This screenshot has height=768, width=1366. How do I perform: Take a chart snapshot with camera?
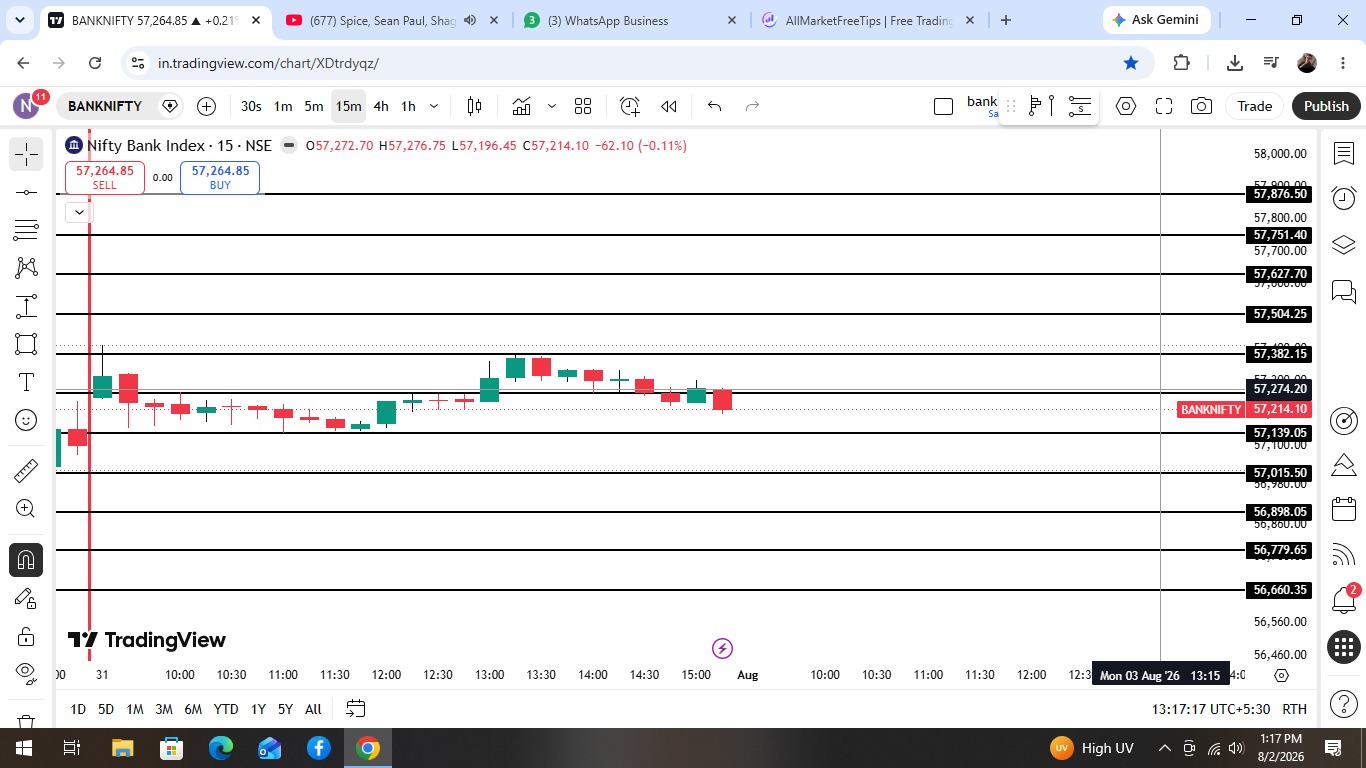(x=1202, y=106)
